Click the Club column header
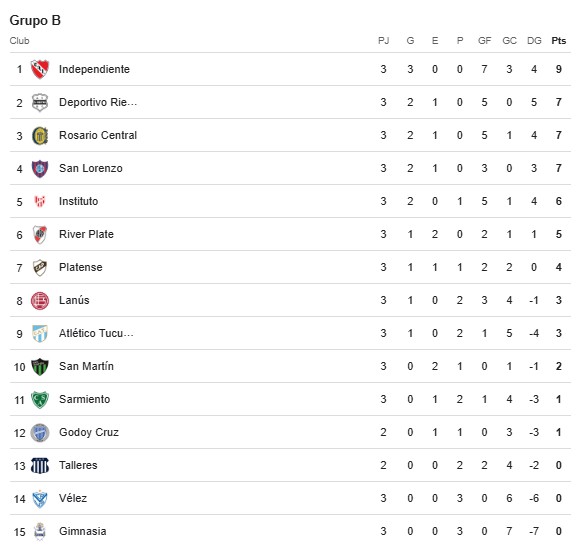Image resolution: width=583 pixels, height=549 pixels. [19, 41]
